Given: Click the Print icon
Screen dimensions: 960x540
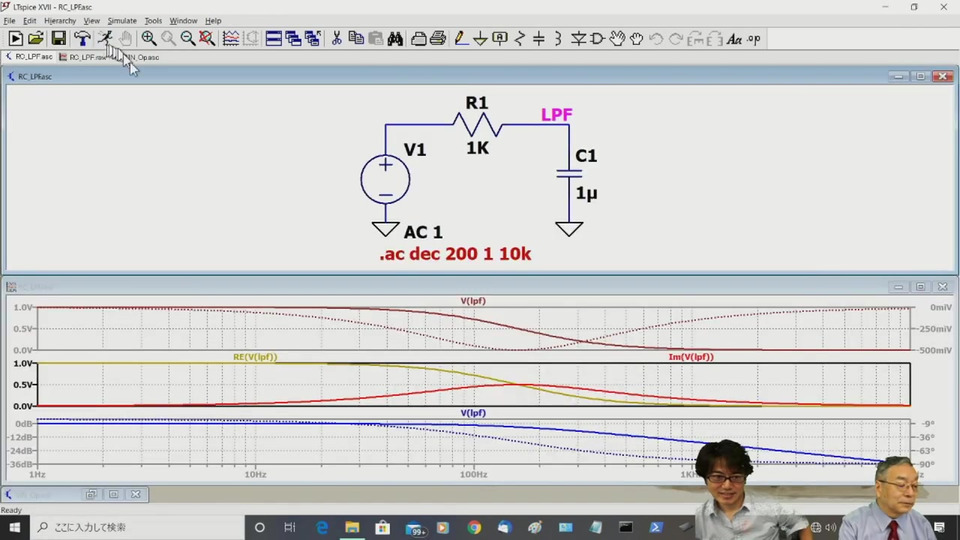Looking at the screenshot, I should (x=438, y=39).
